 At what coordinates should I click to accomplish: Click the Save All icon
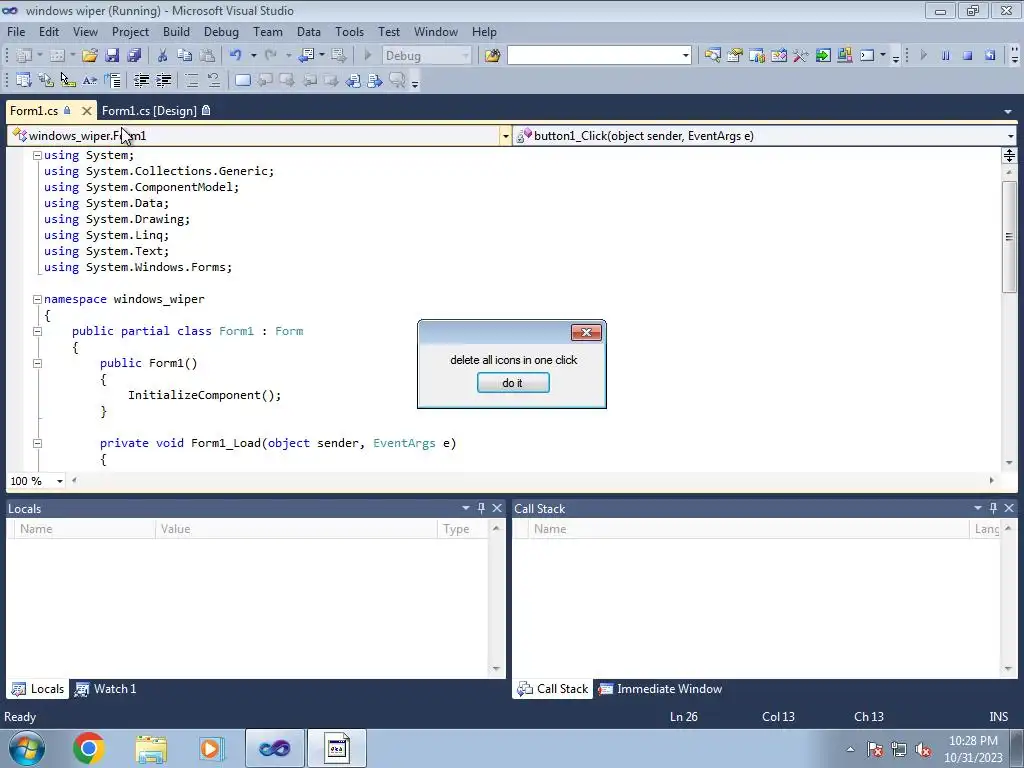pos(134,56)
